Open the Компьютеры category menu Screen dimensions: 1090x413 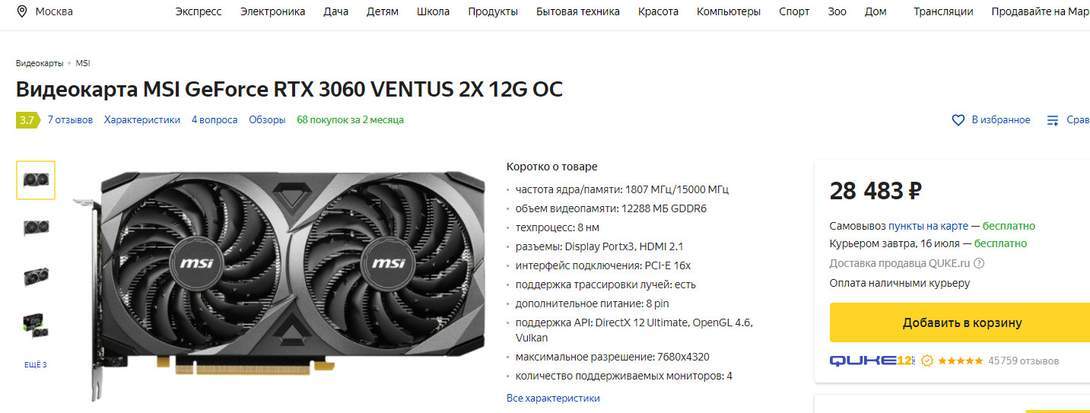click(729, 12)
